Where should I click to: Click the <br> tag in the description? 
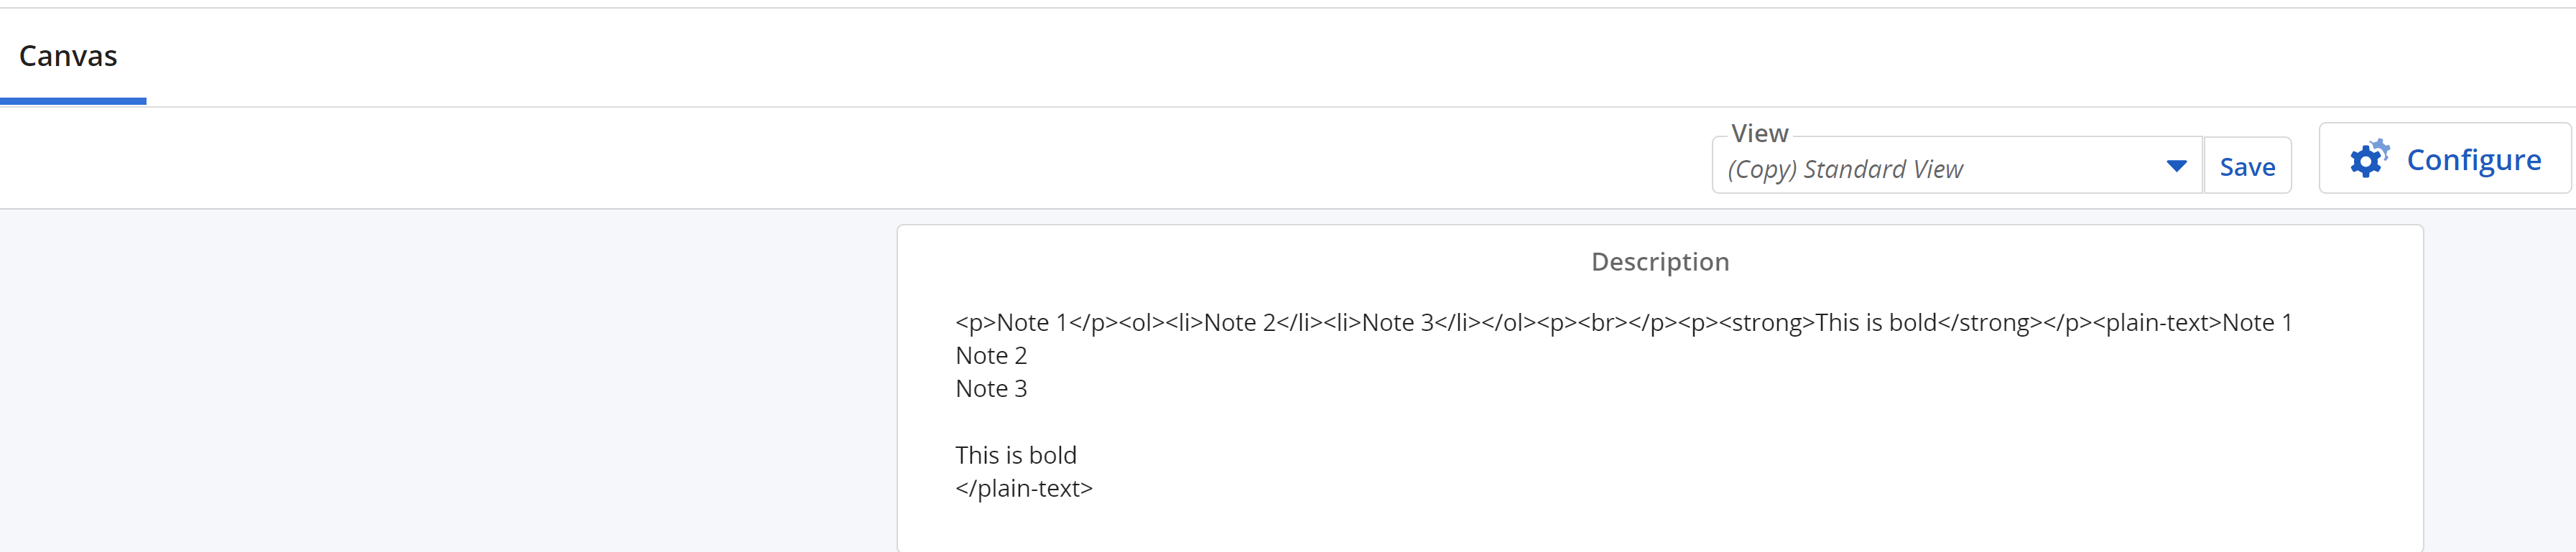click(1603, 323)
